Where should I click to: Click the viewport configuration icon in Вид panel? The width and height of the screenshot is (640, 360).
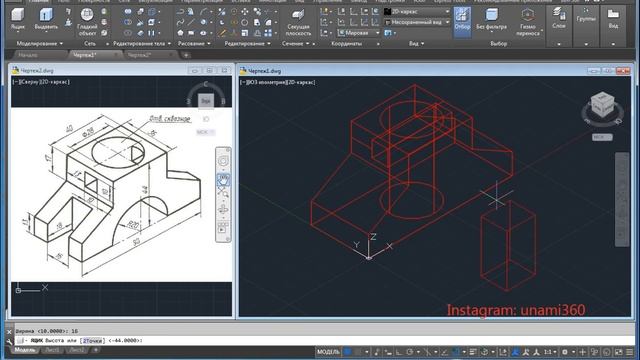388,33
